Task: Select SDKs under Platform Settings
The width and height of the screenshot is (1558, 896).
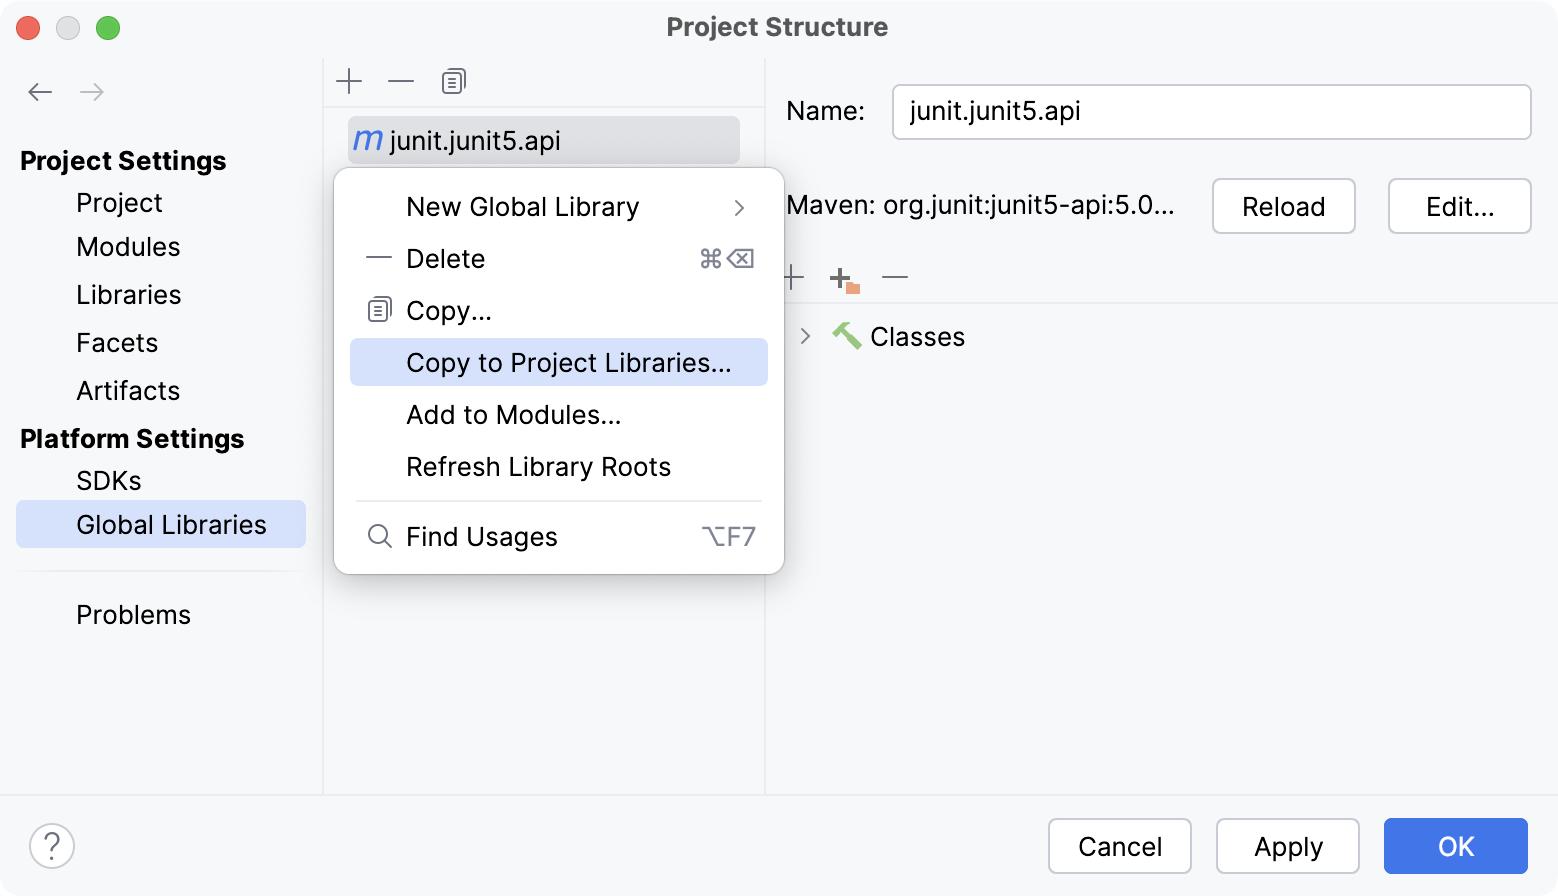Action: point(108,480)
